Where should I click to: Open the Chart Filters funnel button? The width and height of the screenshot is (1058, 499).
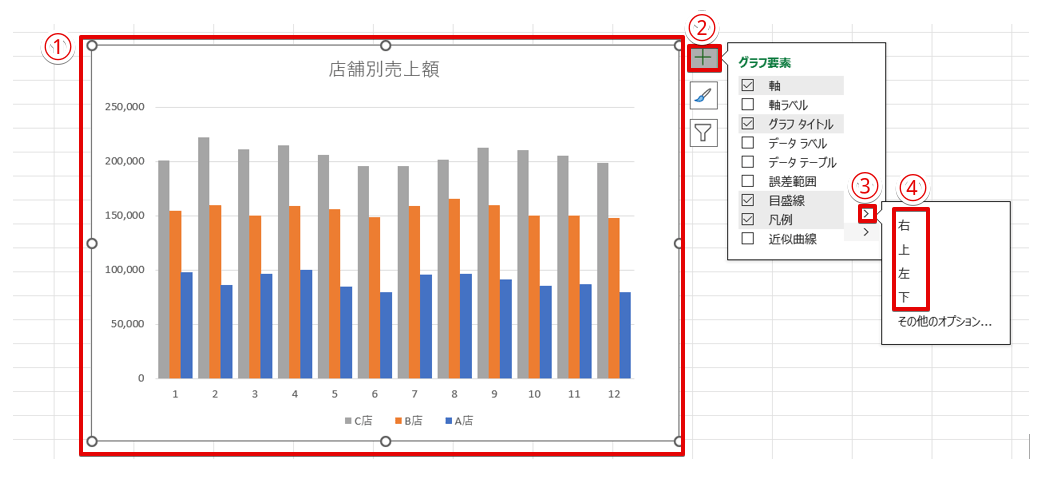(704, 132)
